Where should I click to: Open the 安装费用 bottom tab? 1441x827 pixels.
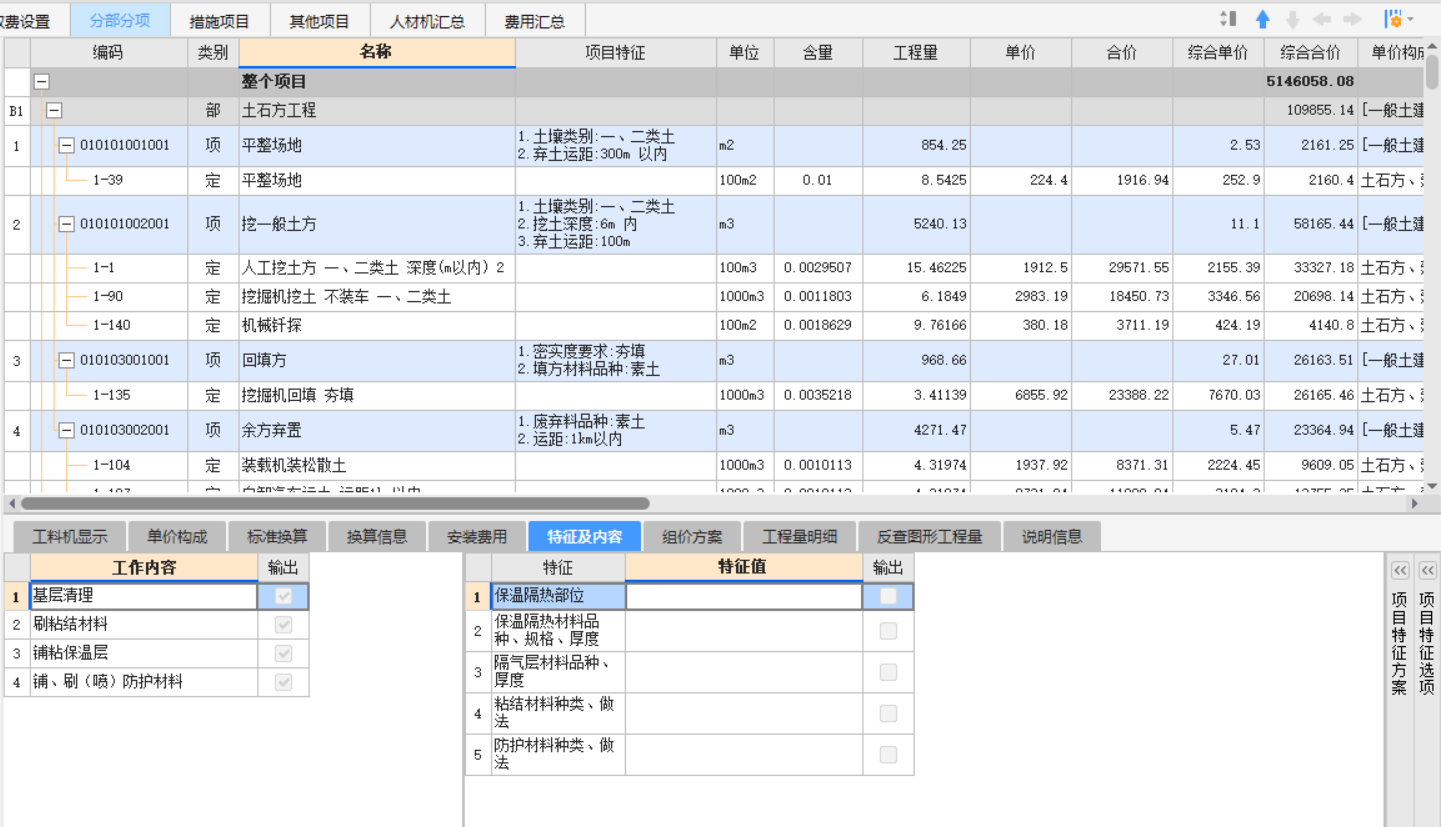477,536
